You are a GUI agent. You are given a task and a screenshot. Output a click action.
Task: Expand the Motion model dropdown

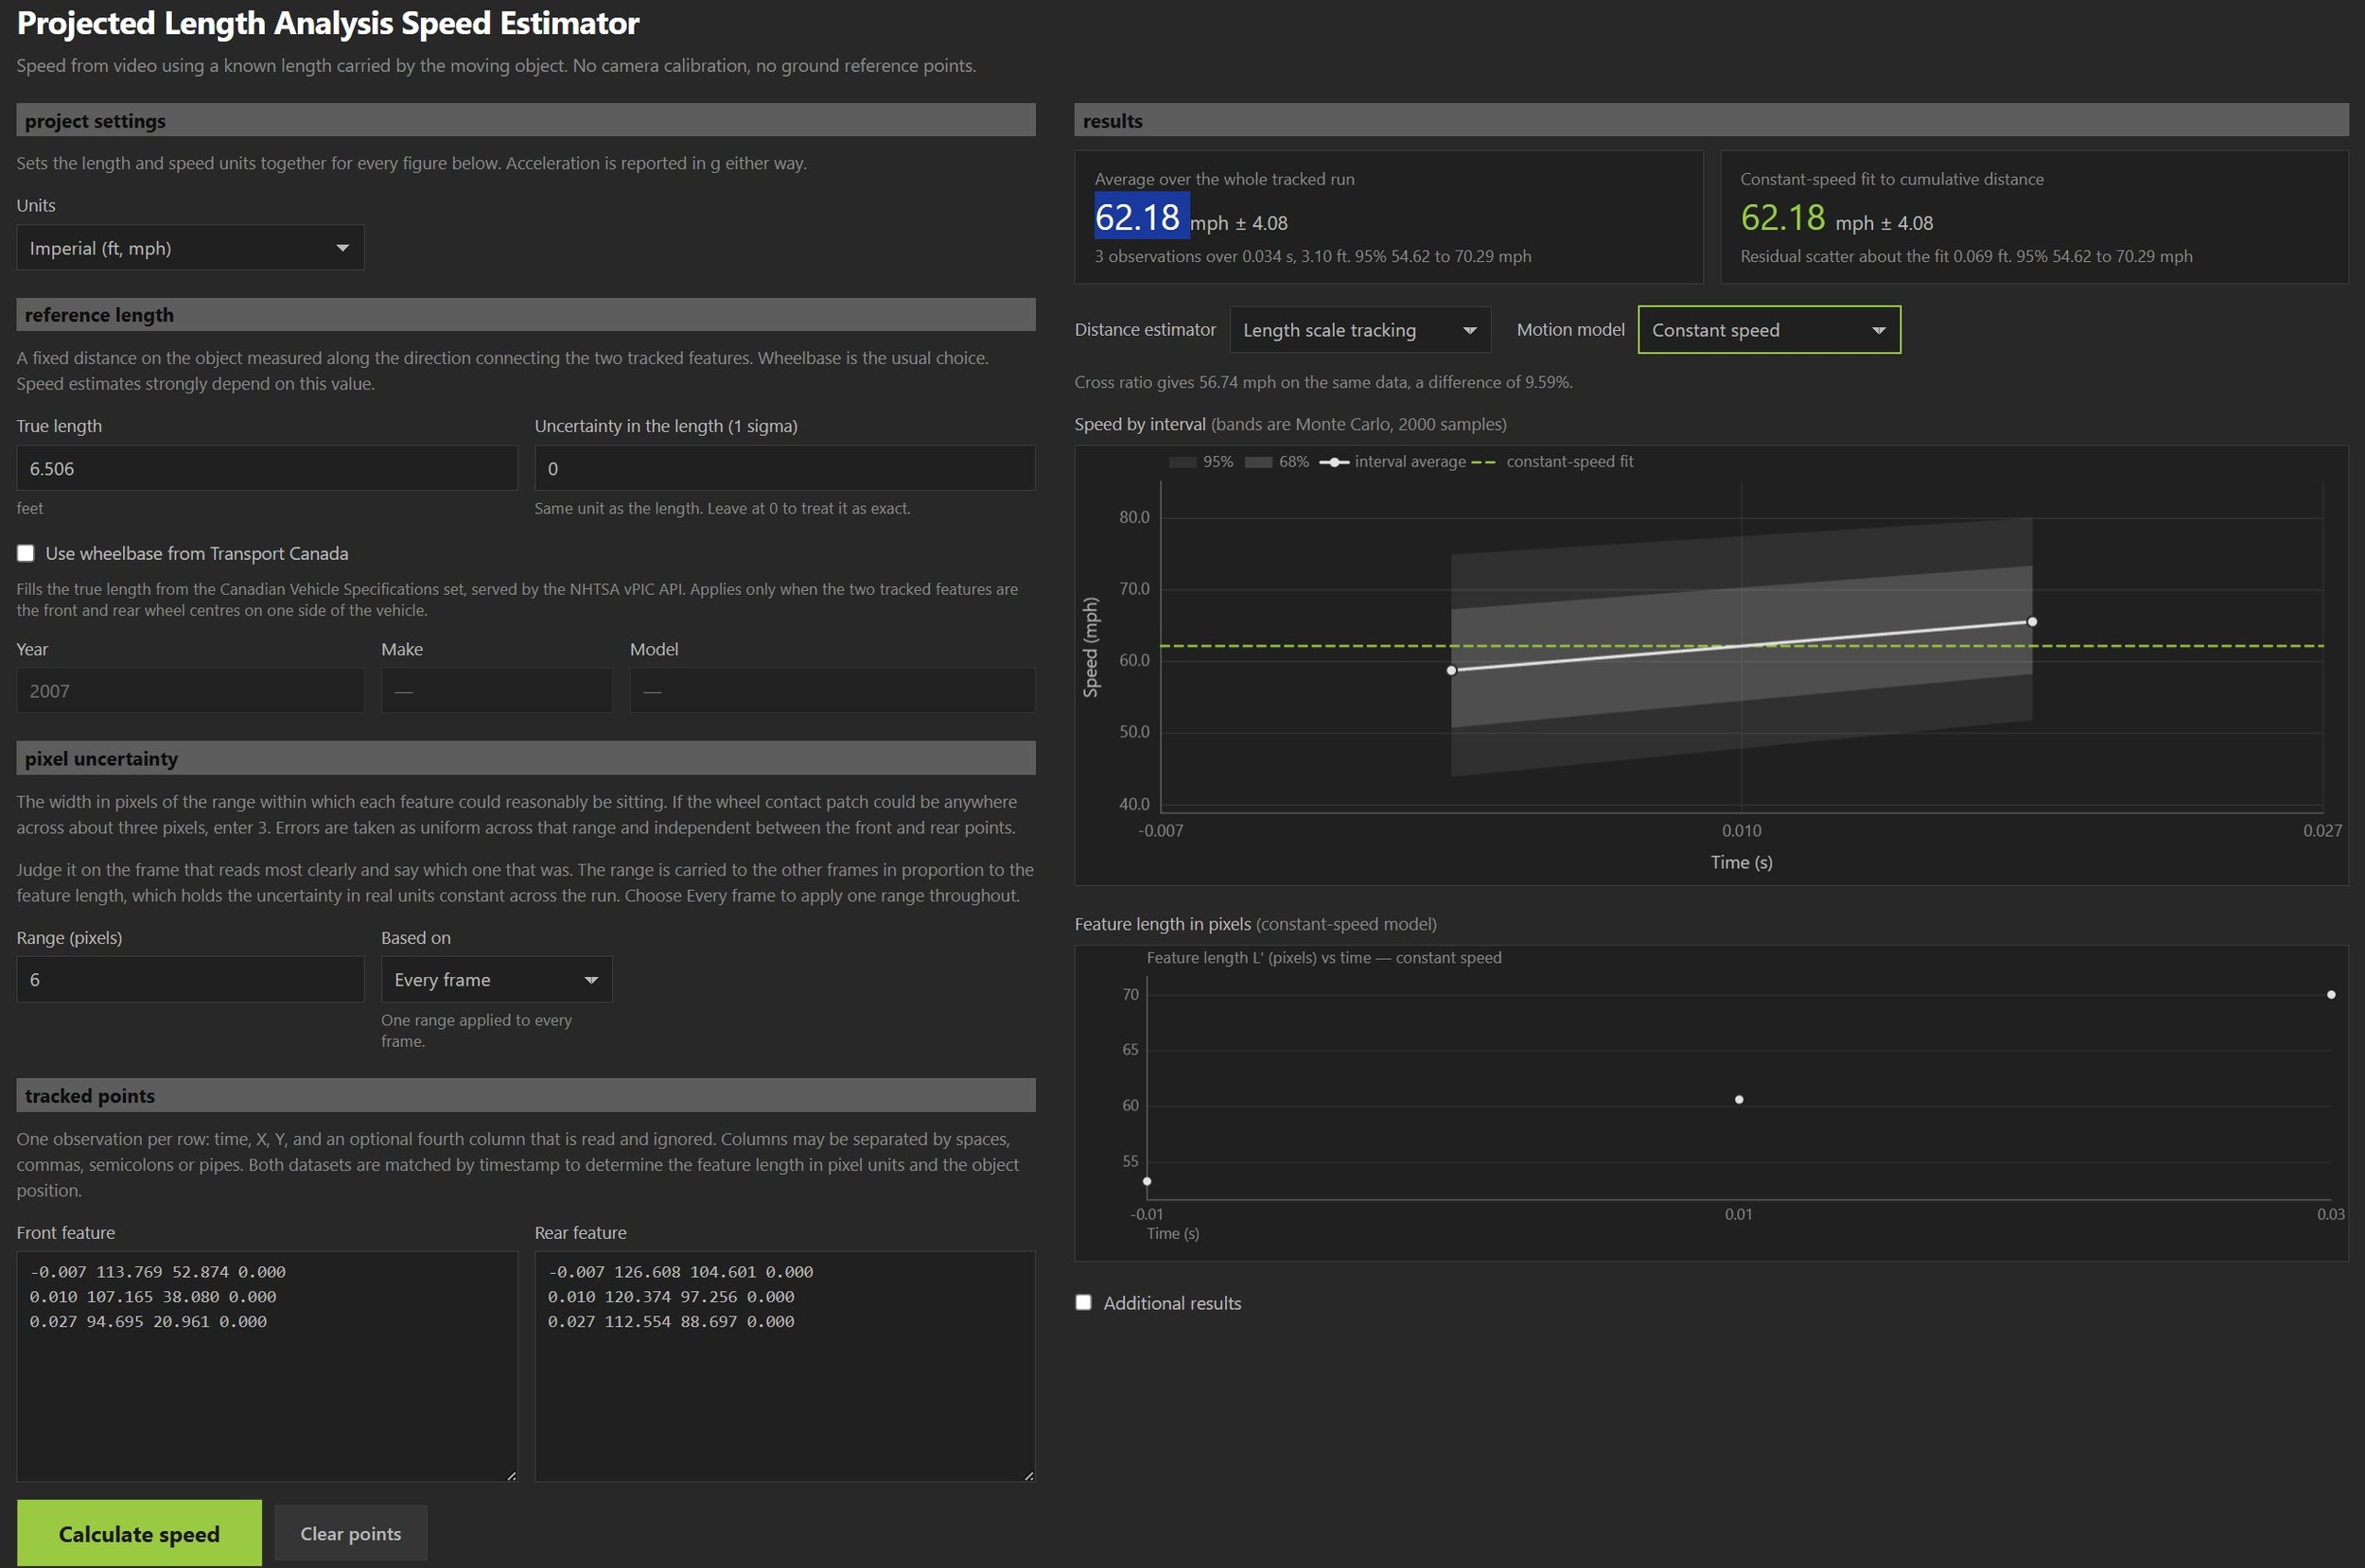[1768, 330]
